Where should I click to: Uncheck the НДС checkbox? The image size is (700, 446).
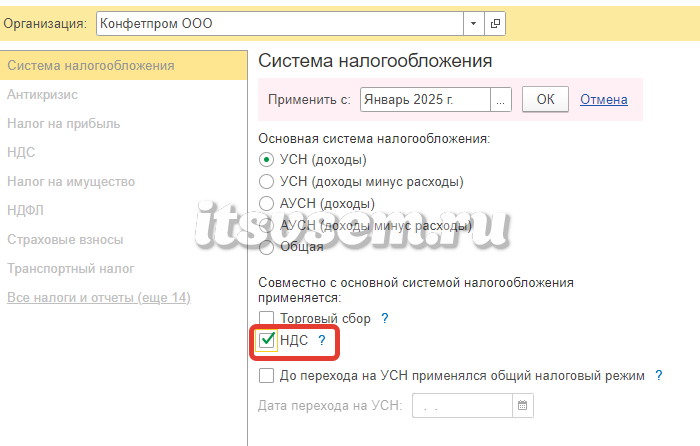click(x=267, y=340)
